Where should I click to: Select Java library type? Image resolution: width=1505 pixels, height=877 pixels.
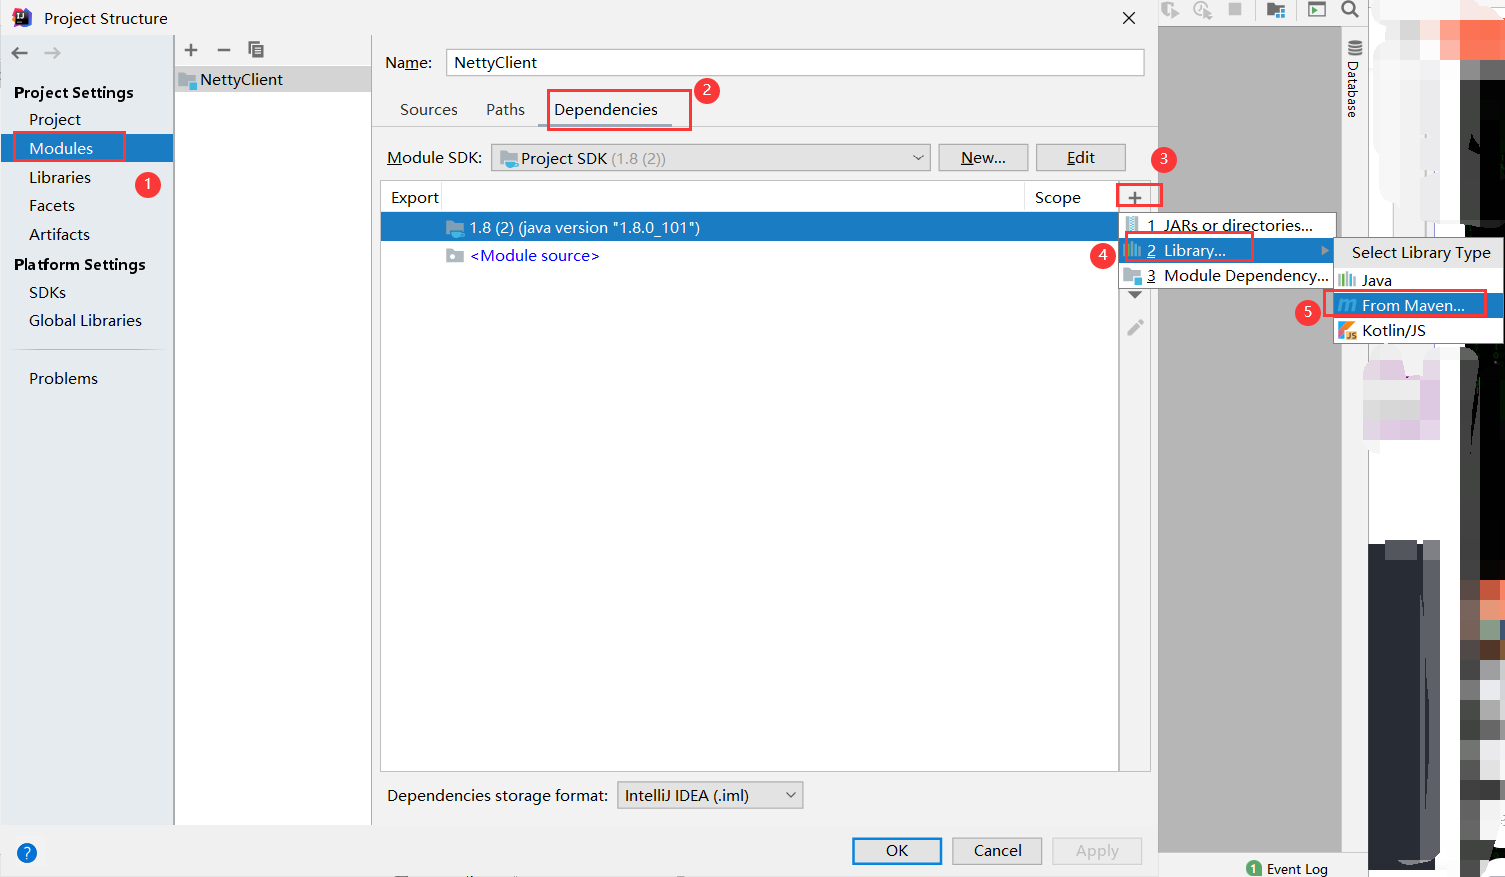(1419, 281)
